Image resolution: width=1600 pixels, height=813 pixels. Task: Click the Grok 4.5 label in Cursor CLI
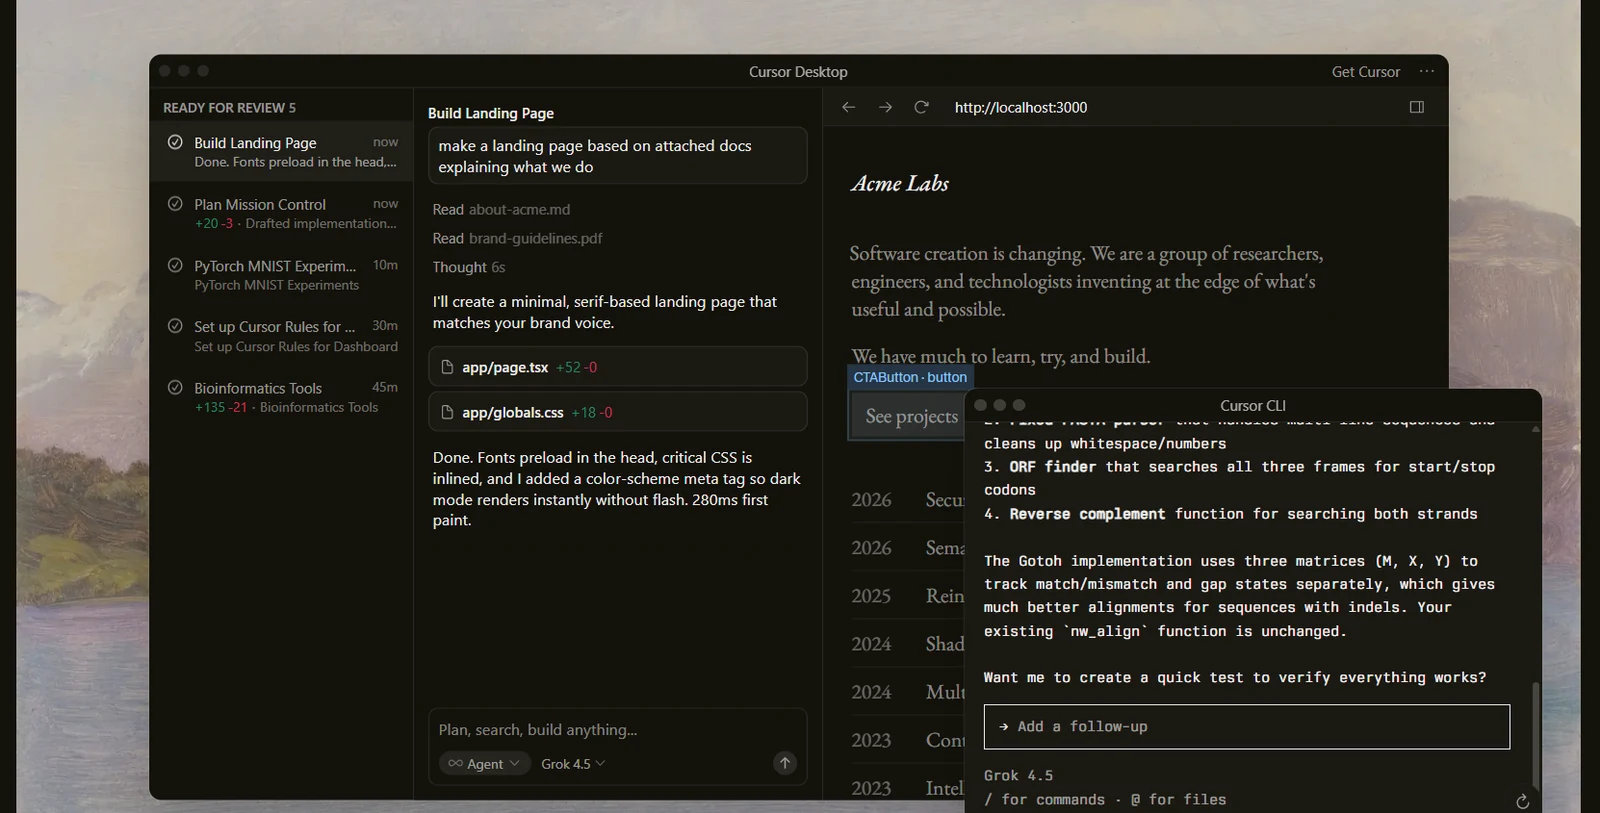pos(1018,776)
